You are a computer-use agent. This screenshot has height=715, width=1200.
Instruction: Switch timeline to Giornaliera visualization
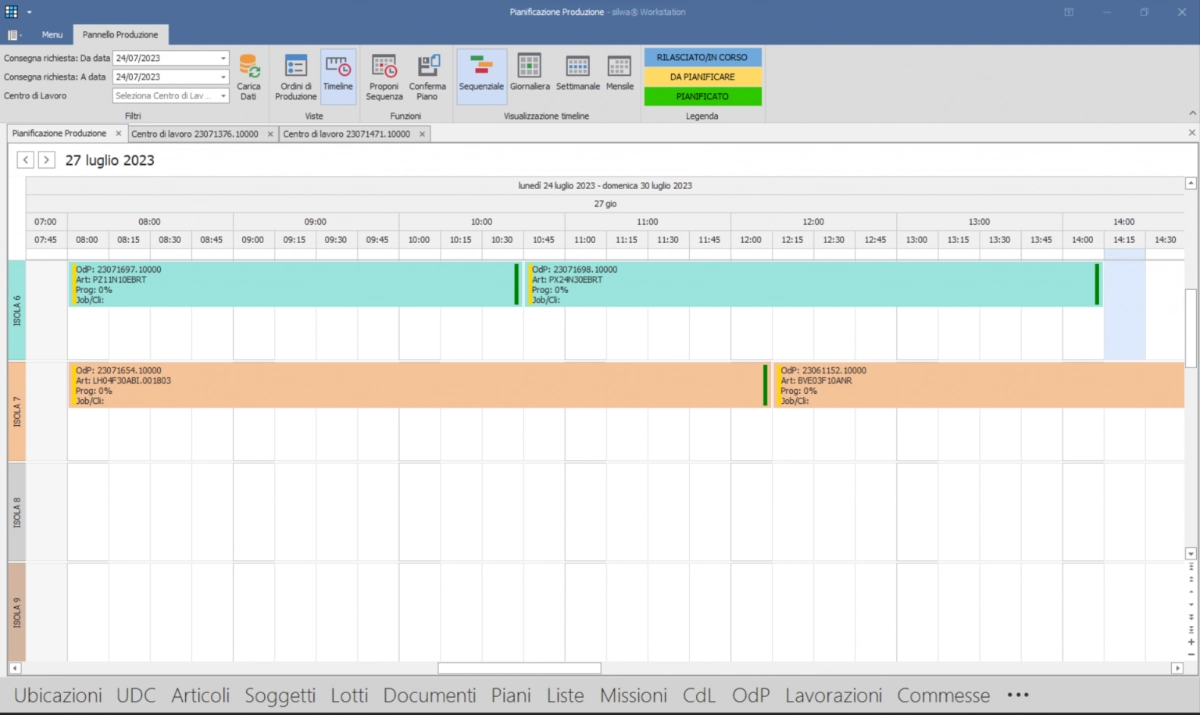point(529,75)
